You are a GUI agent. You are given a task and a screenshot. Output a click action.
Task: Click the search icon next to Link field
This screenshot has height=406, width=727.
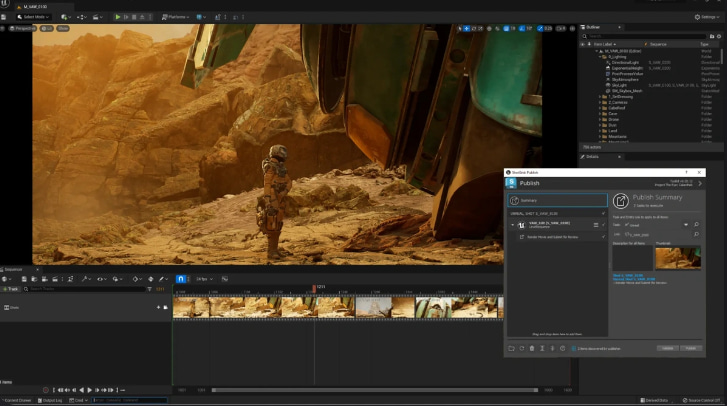pos(696,235)
